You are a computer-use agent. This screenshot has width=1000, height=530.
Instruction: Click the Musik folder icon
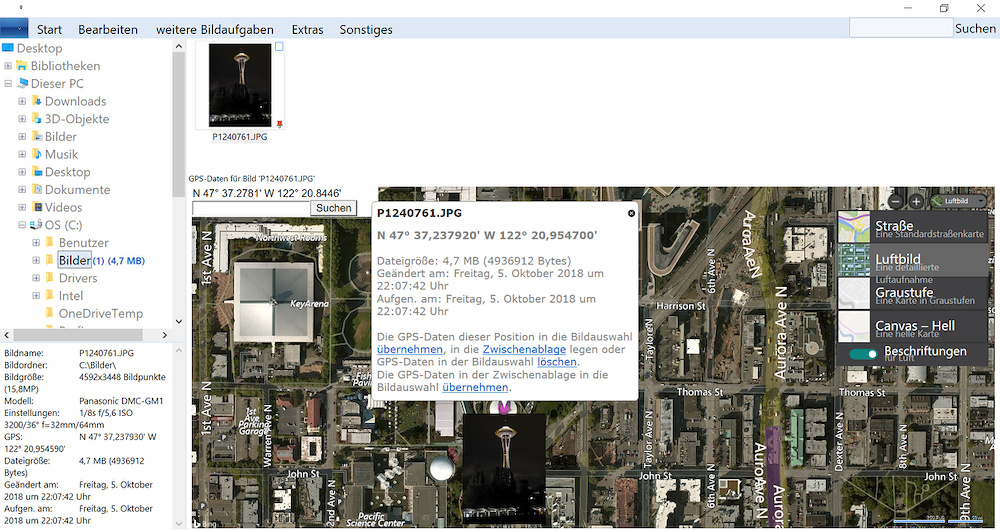(36, 154)
